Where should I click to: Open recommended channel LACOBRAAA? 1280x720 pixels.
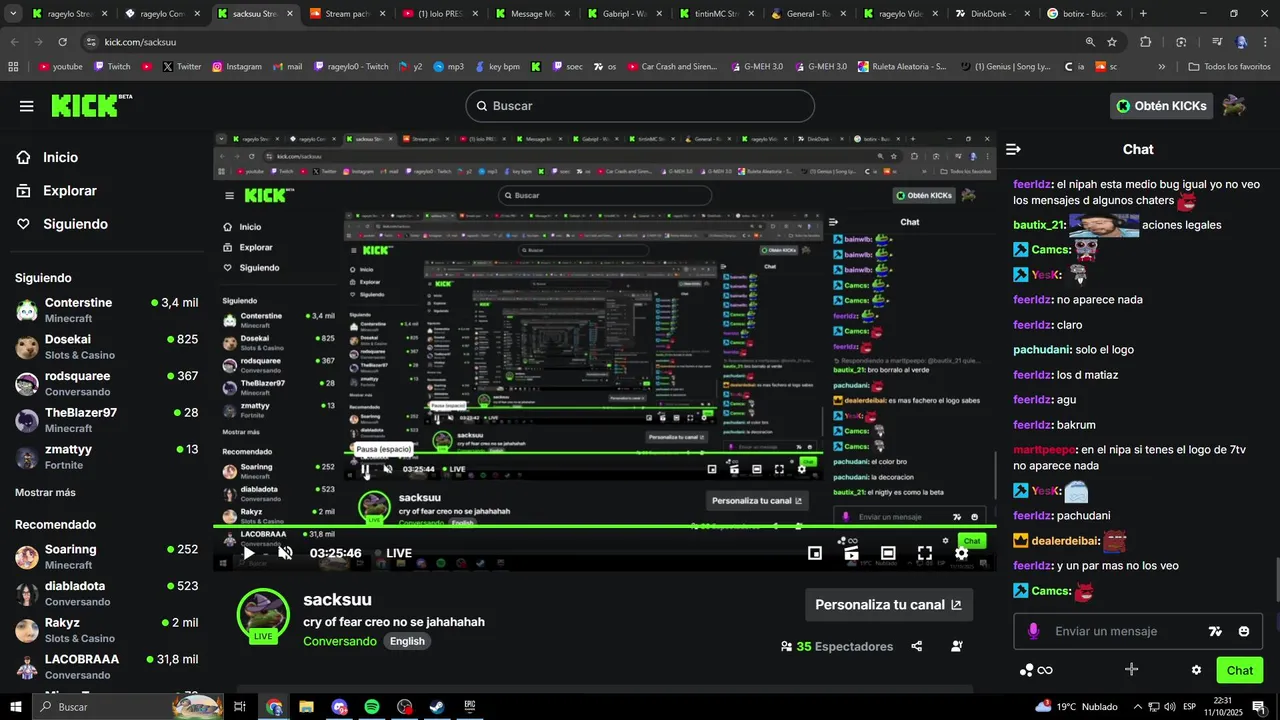106,667
